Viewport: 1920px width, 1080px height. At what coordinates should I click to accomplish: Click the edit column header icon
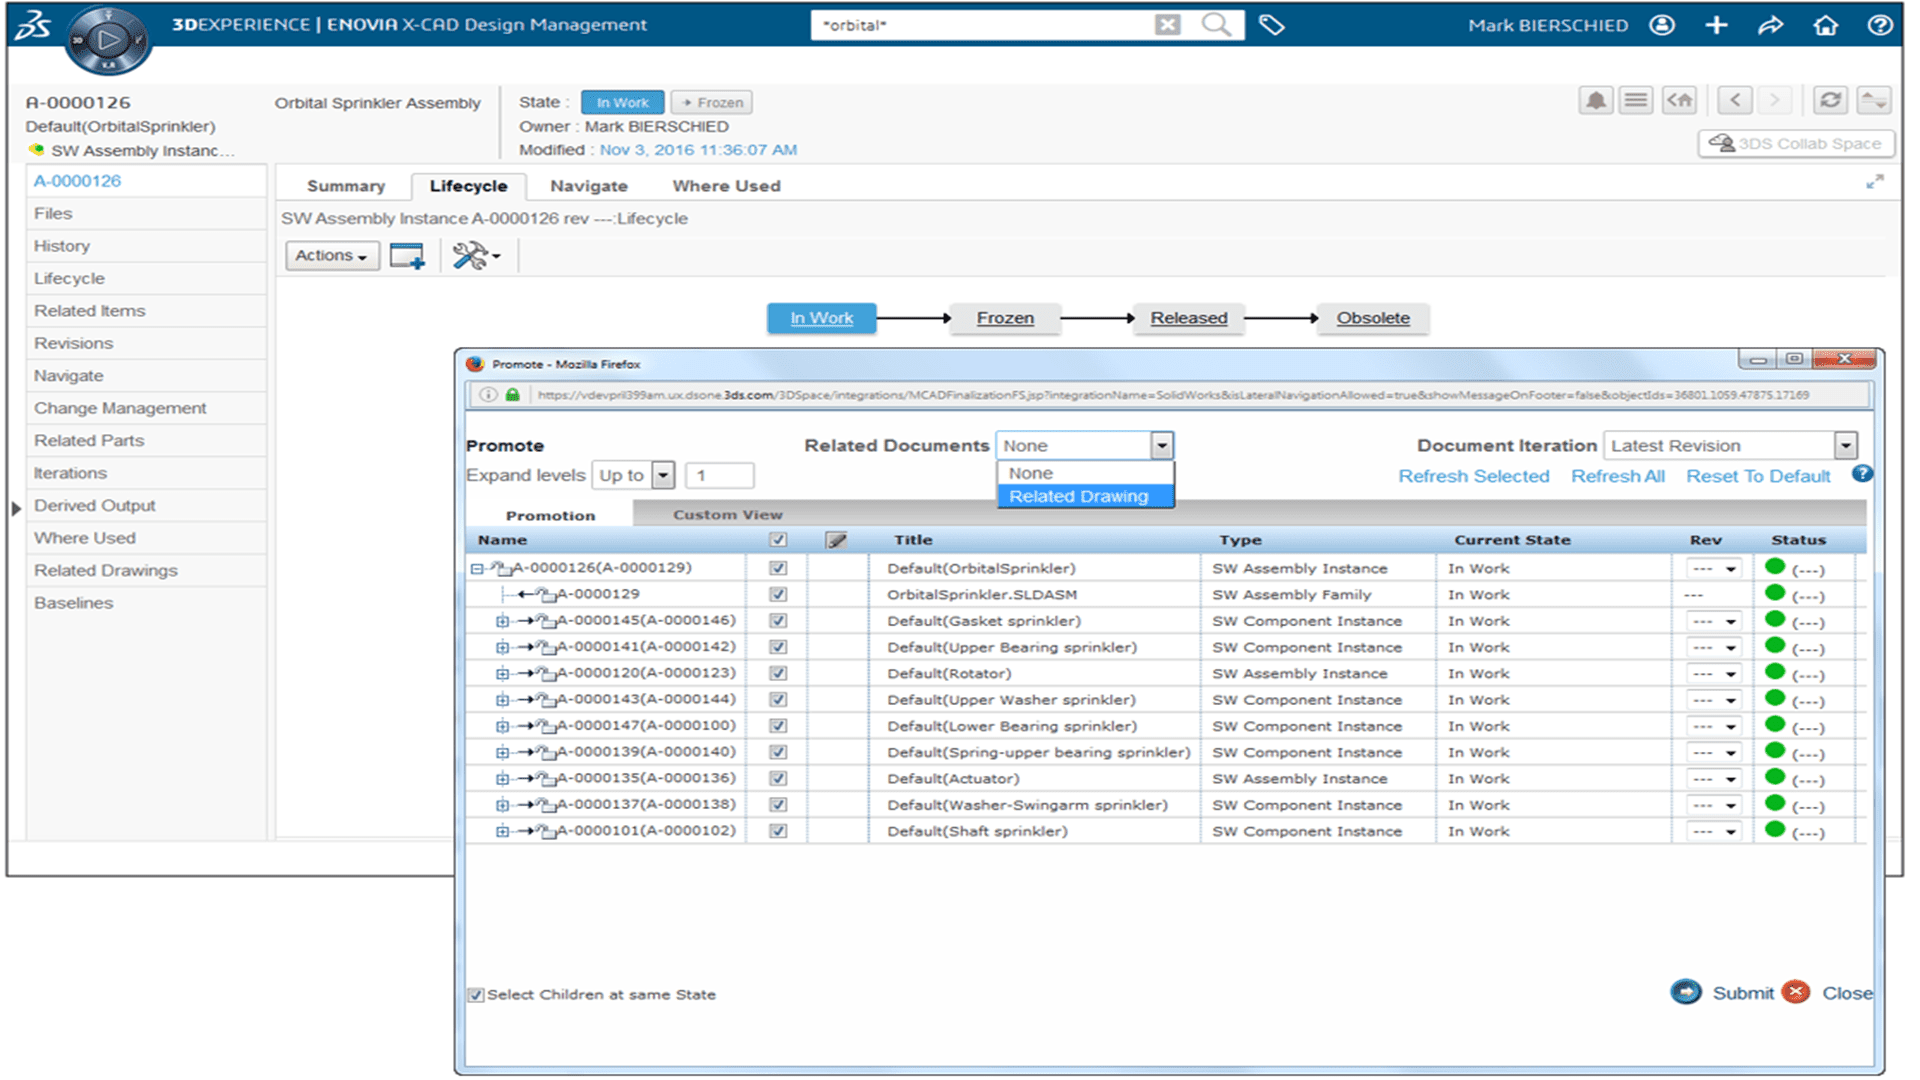pyautogui.click(x=836, y=541)
